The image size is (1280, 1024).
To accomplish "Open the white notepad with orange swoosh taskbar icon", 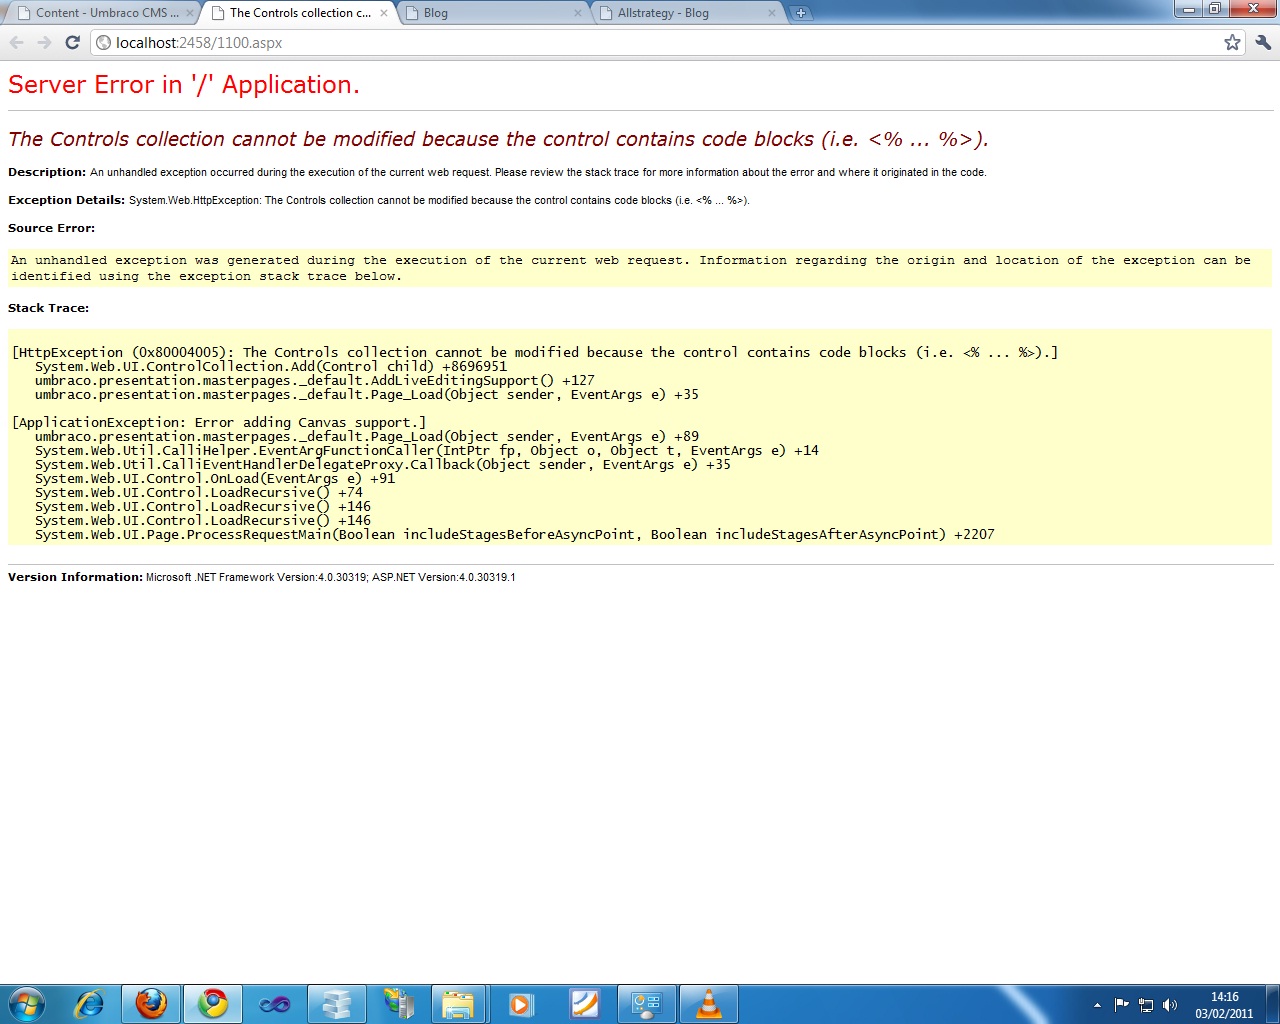I will click(584, 1004).
